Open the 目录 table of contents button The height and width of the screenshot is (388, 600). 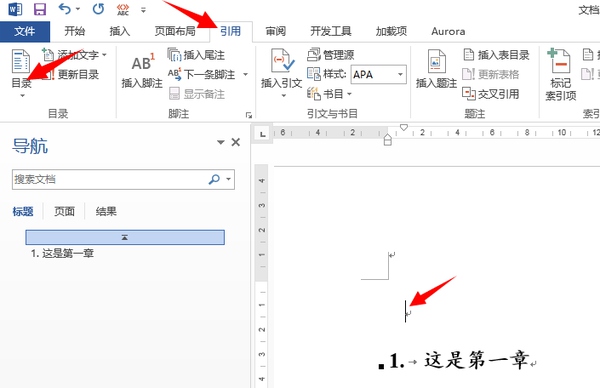(x=21, y=73)
